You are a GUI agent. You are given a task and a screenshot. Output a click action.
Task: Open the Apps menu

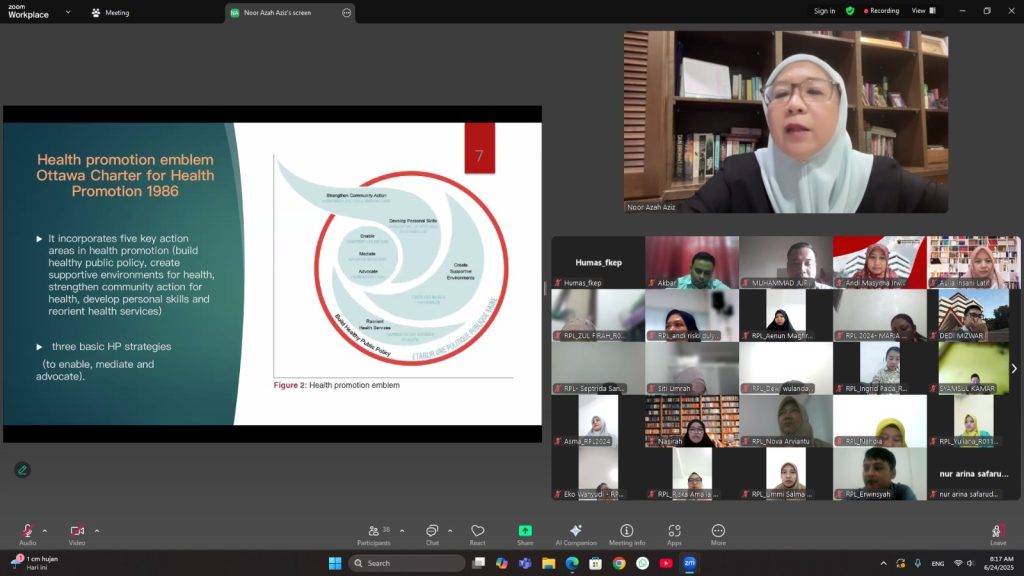[674, 531]
